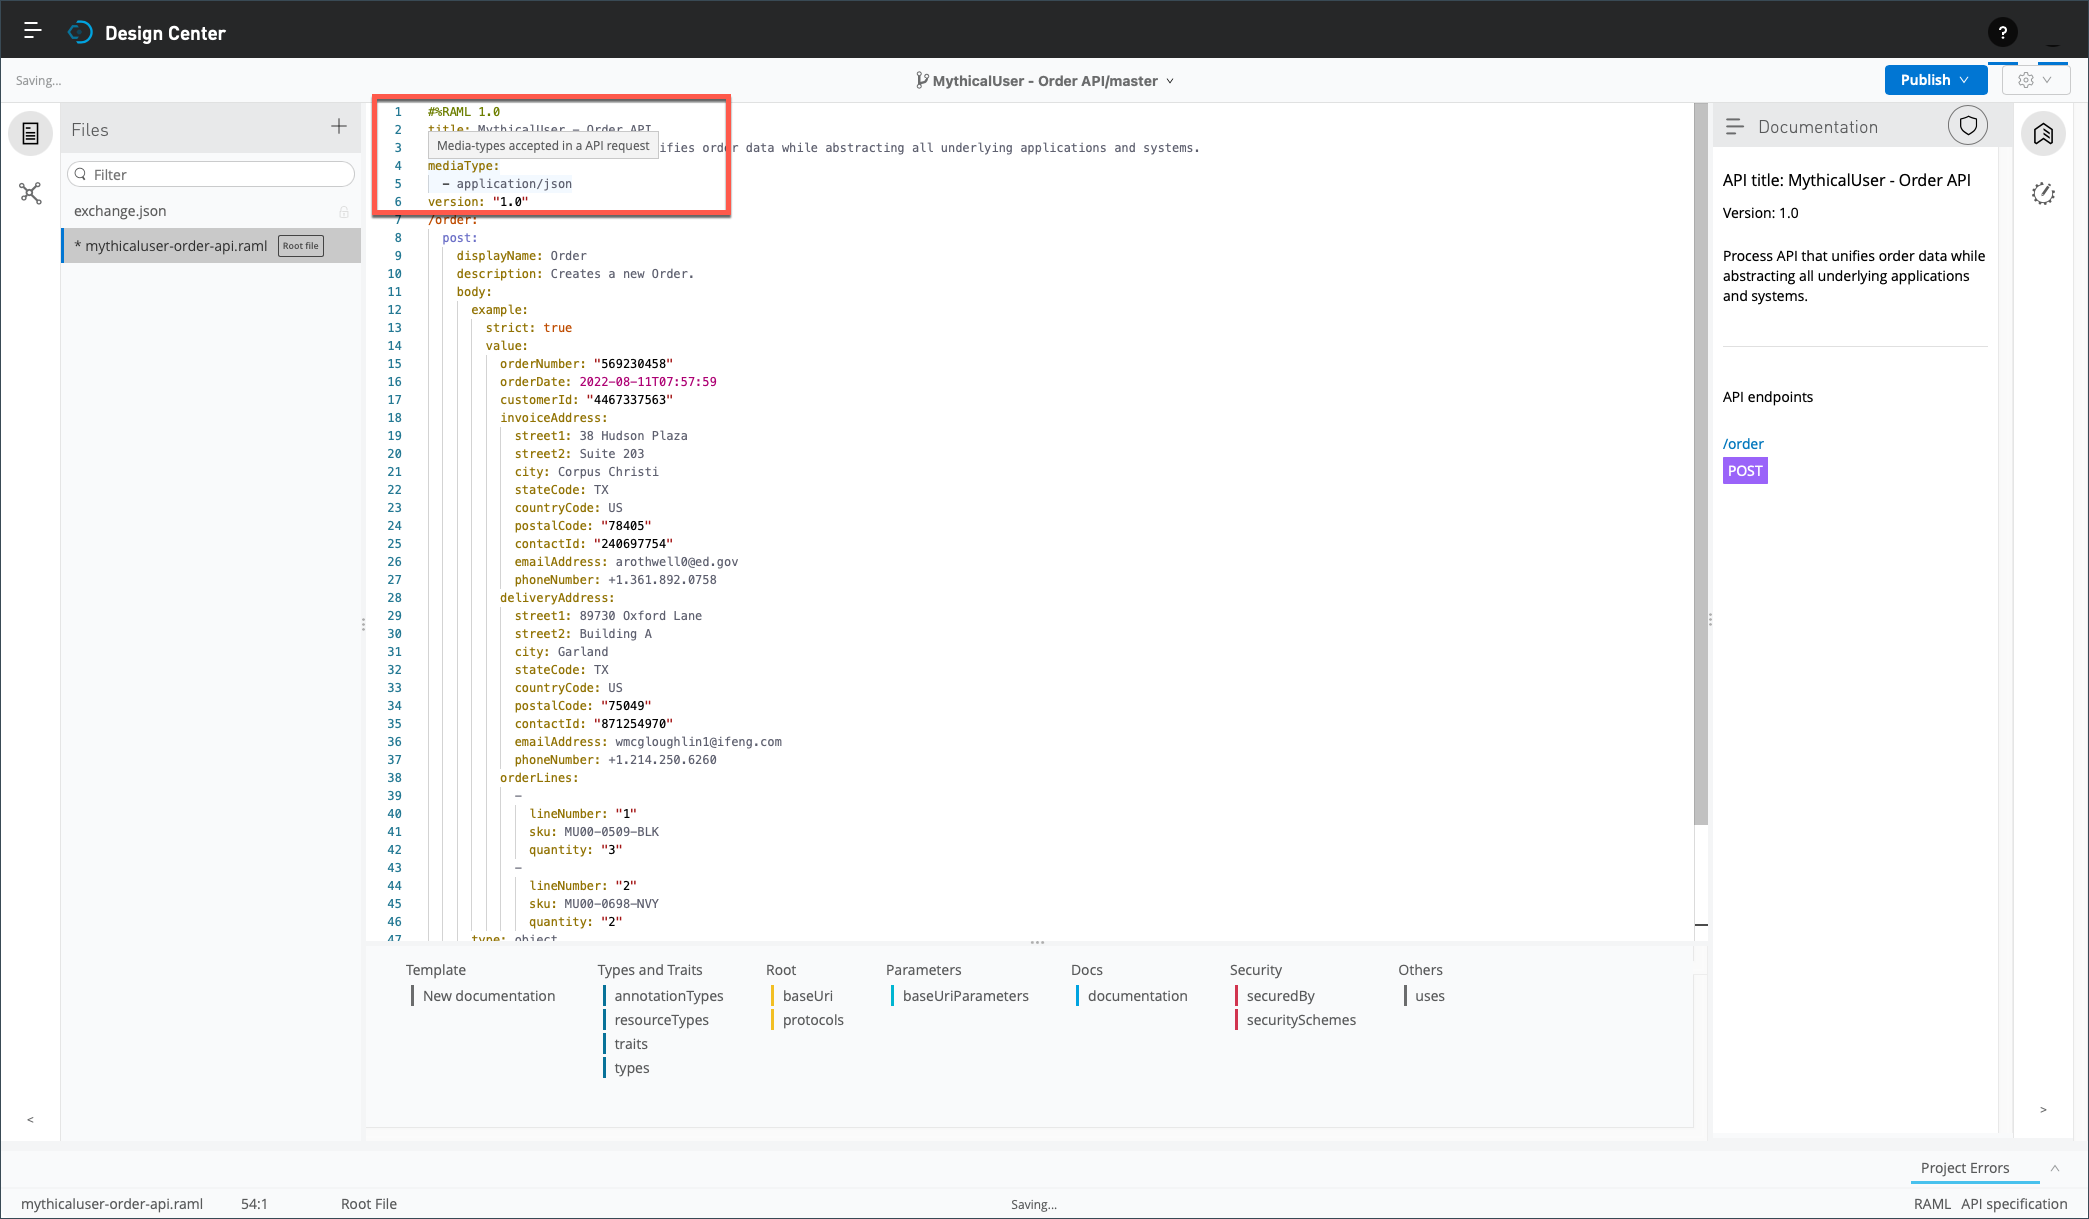
Task: Open the Project Errors tab
Action: [1964, 1168]
